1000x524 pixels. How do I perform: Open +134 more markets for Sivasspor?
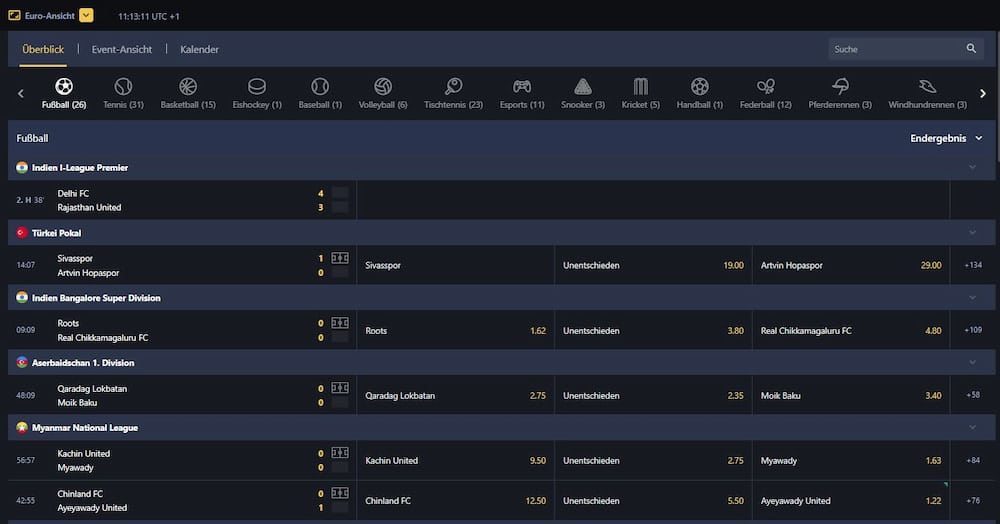(x=972, y=266)
